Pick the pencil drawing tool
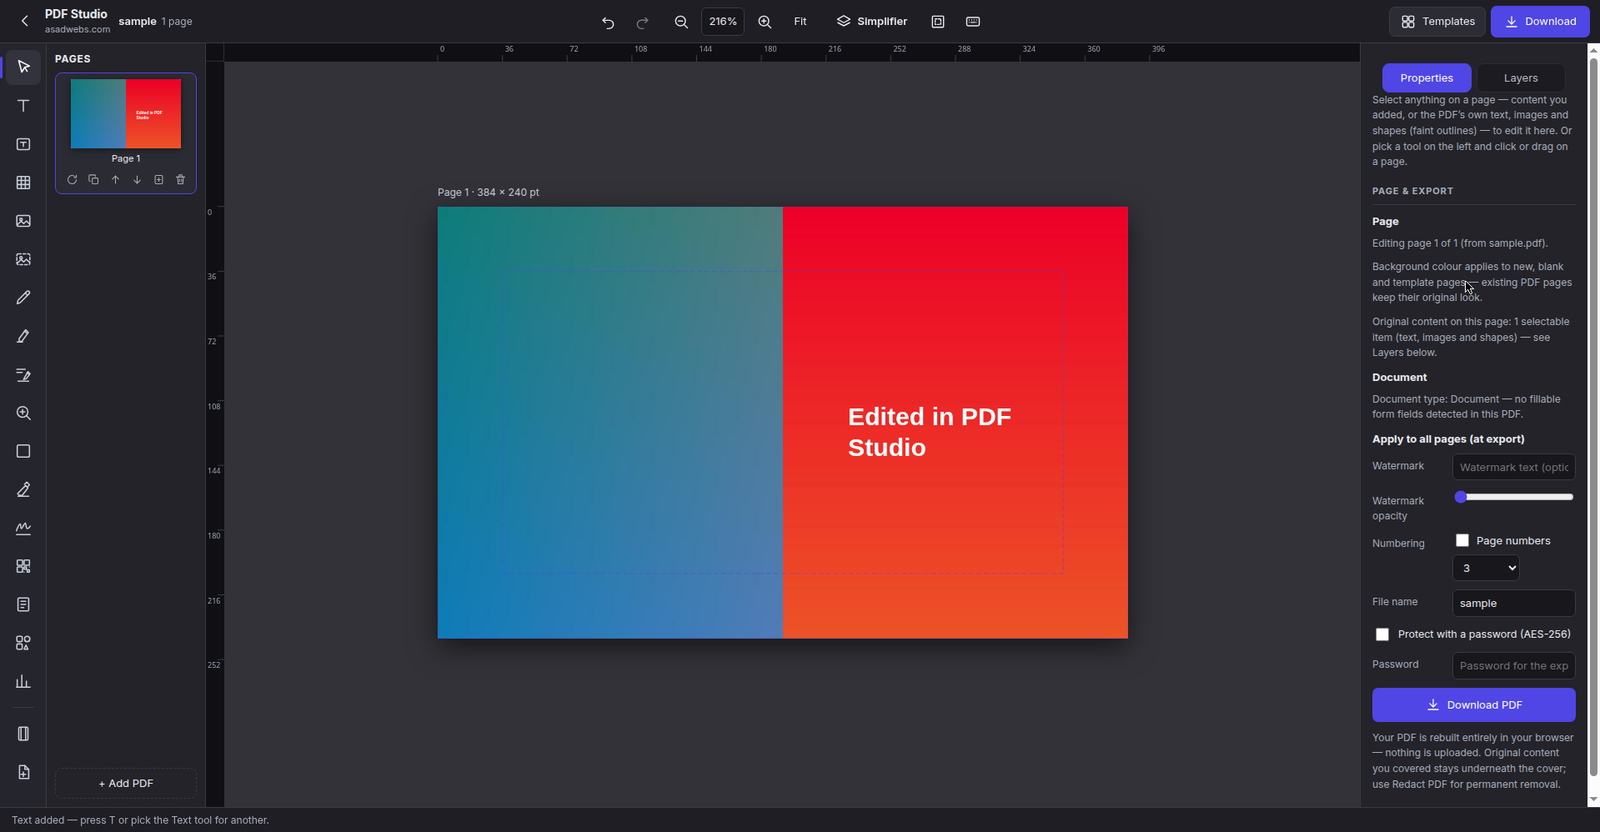This screenshot has height=832, width=1600. (23, 298)
